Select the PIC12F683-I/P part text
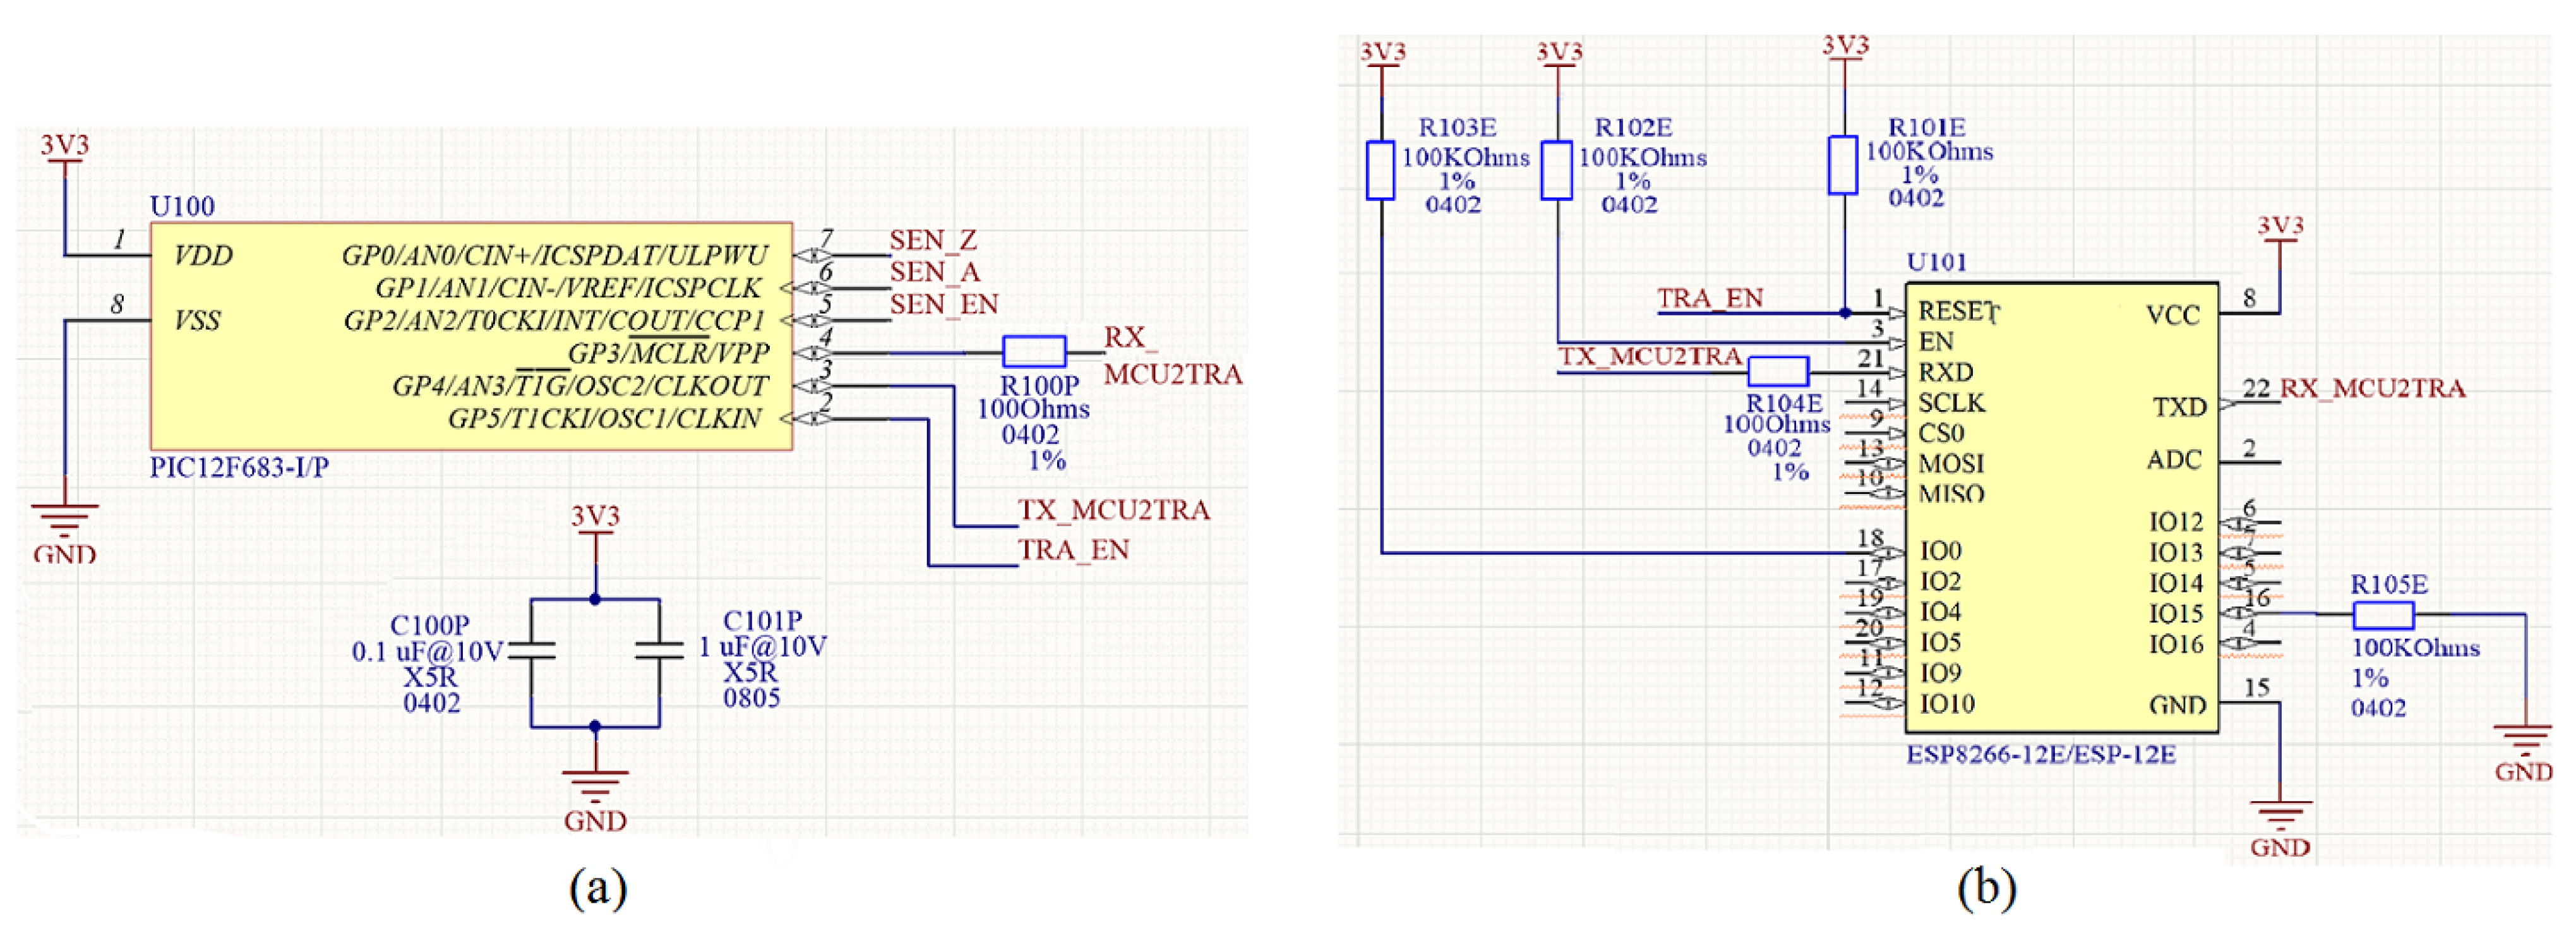Image resolution: width=2576 pixels, height=928 pixels. (x=239, y=467)
